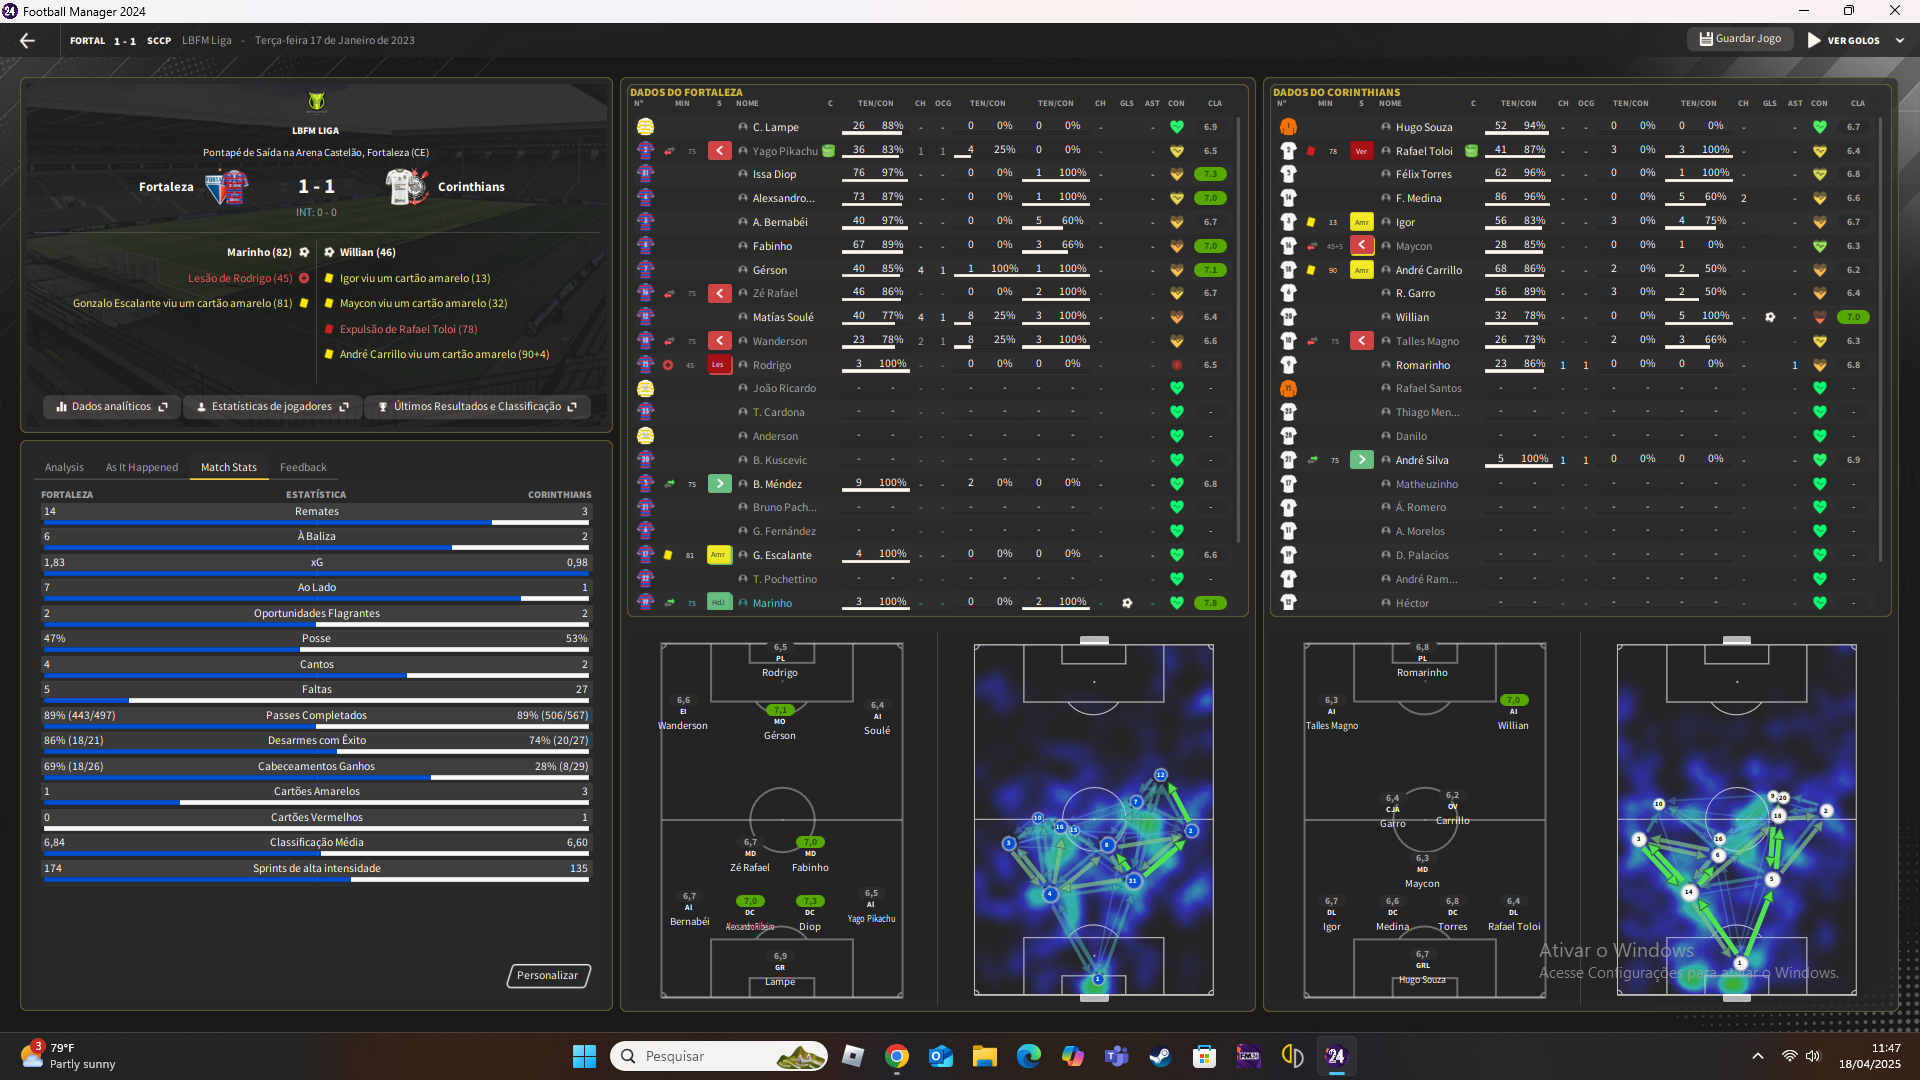Viewport: 1920px width, 1080px height.
Task: Click Marinho's goal ball icon in Fortaleza table
Action: [1127, 603]
